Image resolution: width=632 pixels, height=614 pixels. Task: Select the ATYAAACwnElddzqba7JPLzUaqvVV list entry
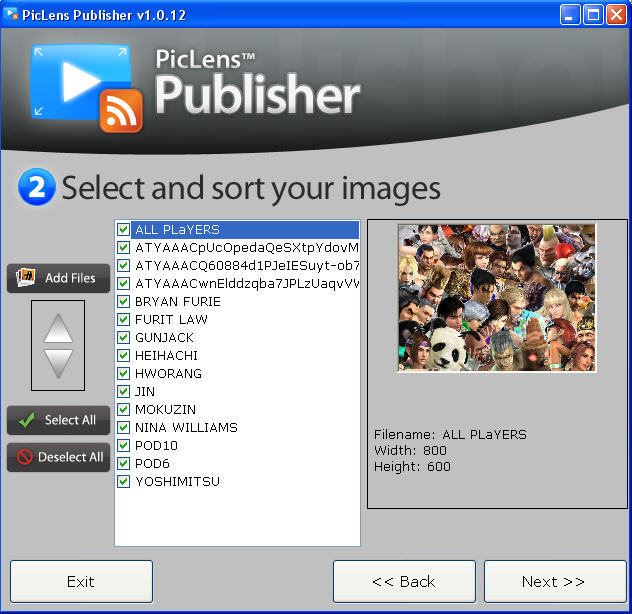tap(247, 283)
